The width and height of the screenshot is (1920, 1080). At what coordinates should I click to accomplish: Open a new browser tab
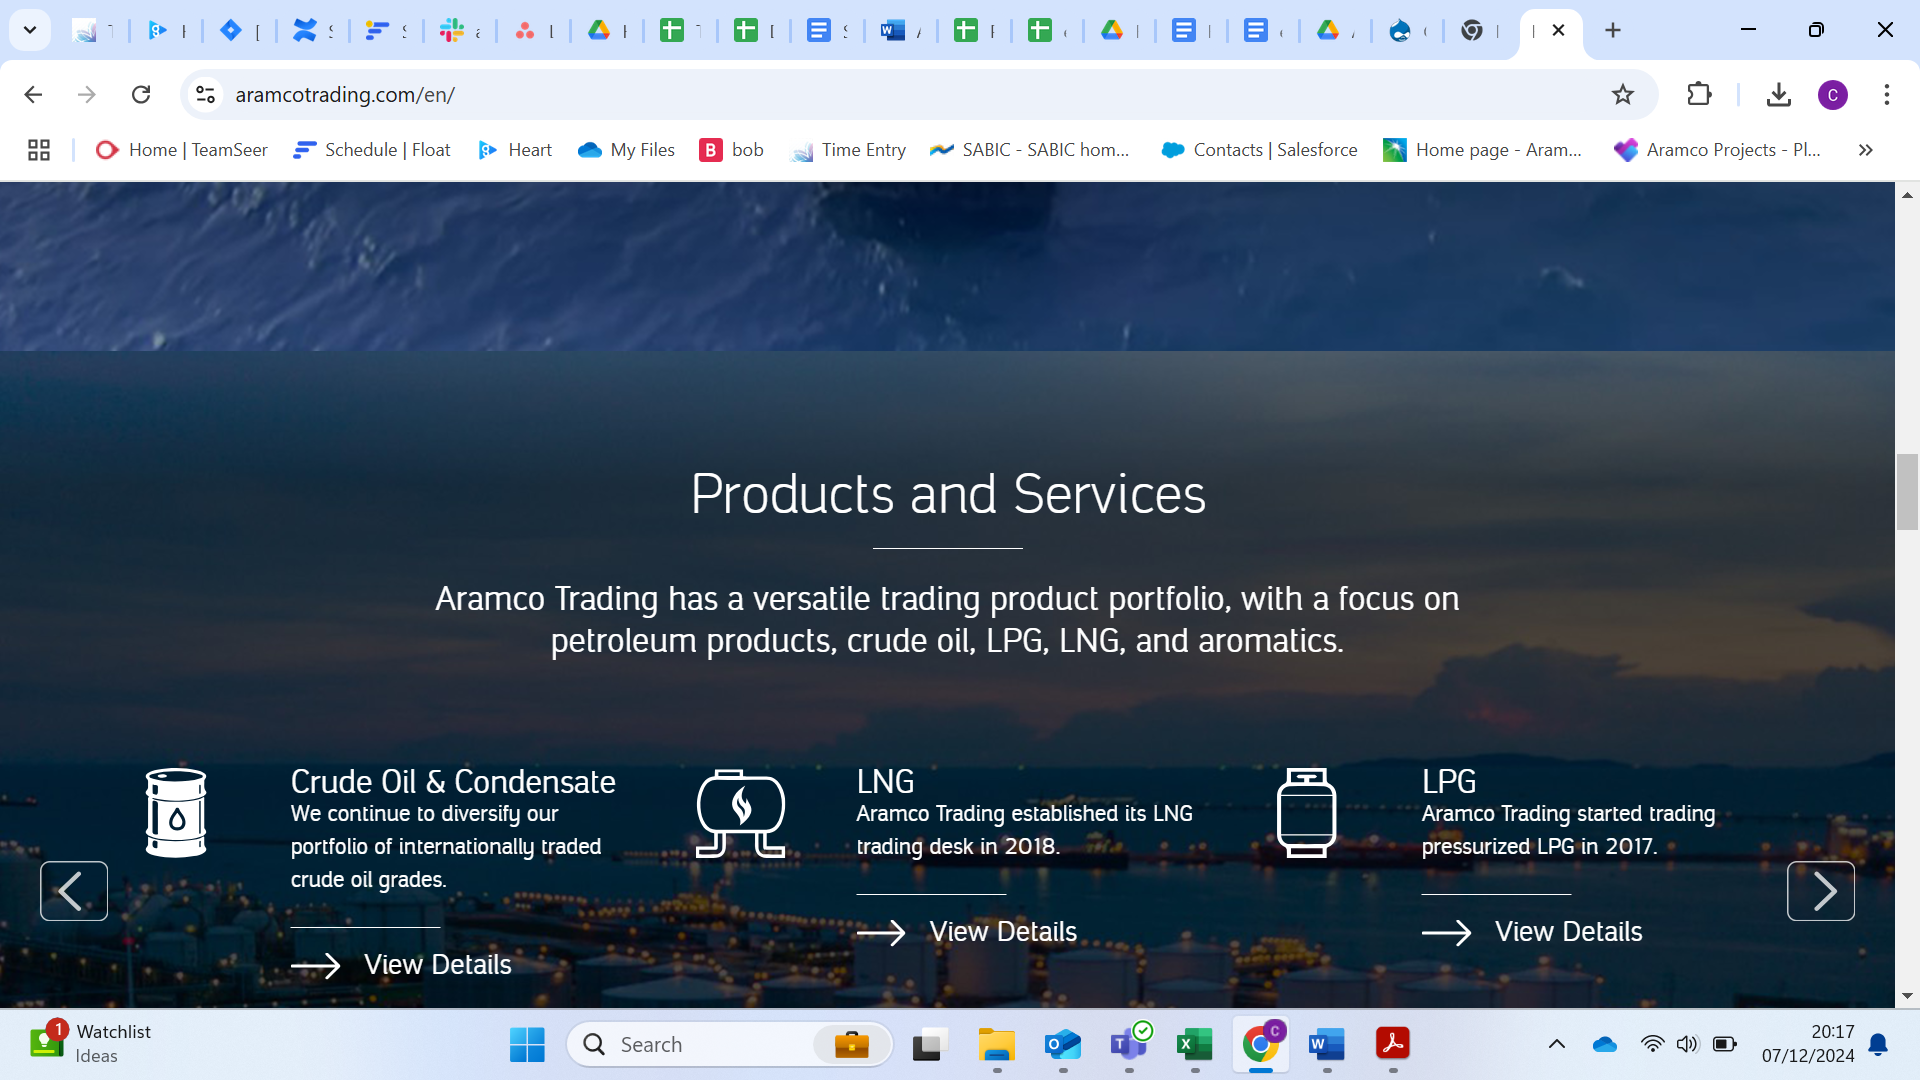[1612, 30]
